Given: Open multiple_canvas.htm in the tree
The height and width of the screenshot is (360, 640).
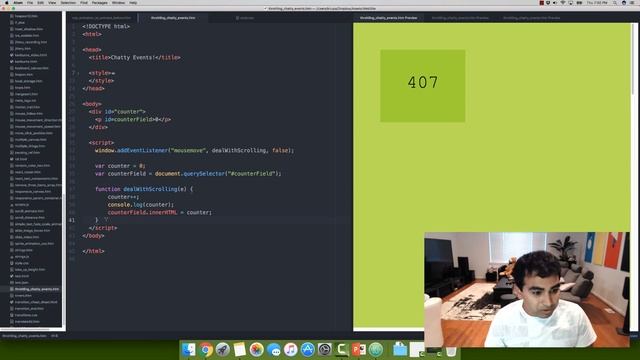Looking at the screenshot, I should [x=31, y=140].
